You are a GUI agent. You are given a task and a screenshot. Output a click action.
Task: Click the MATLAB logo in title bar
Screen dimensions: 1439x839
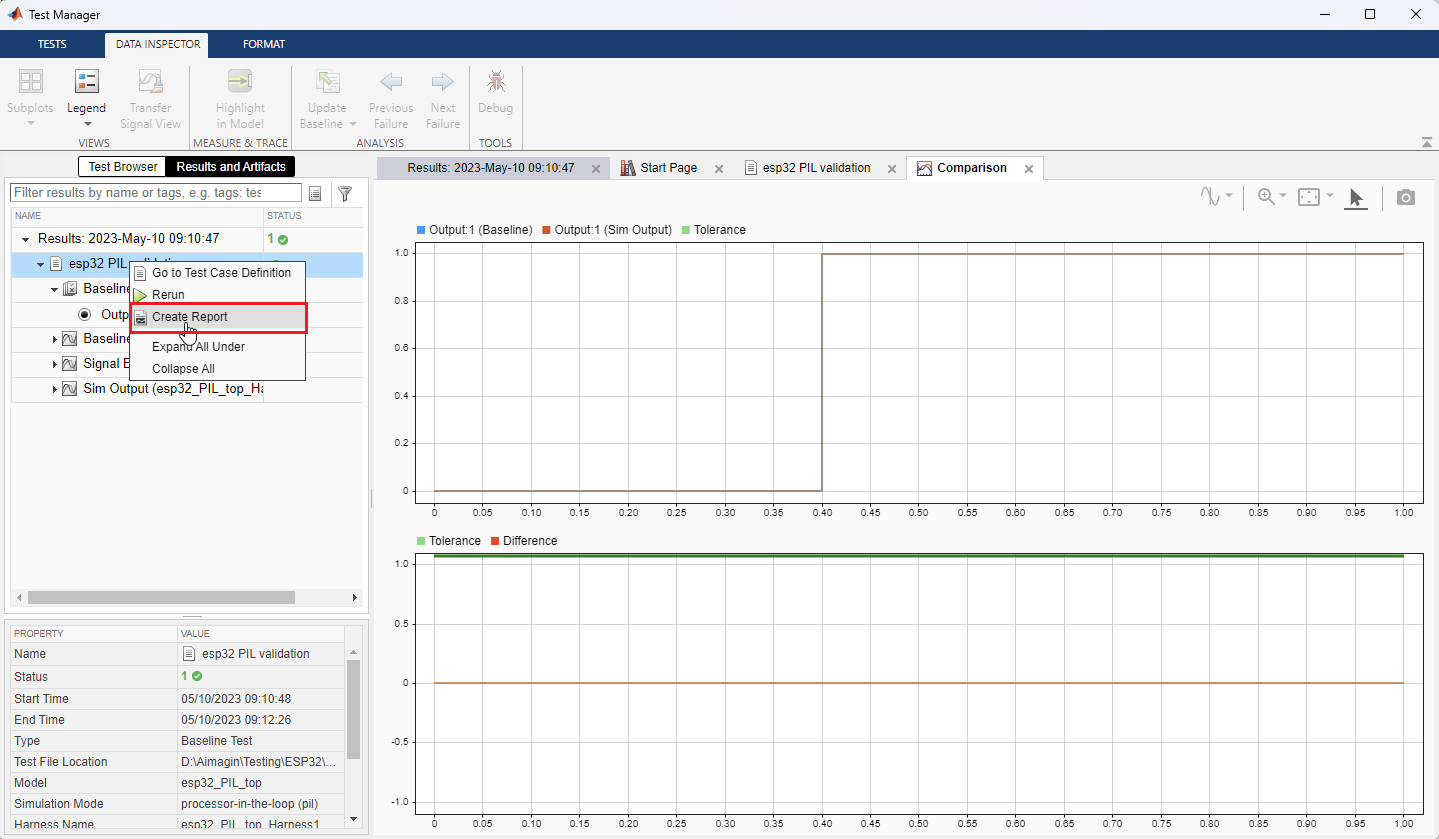click(x=15, y=14)
